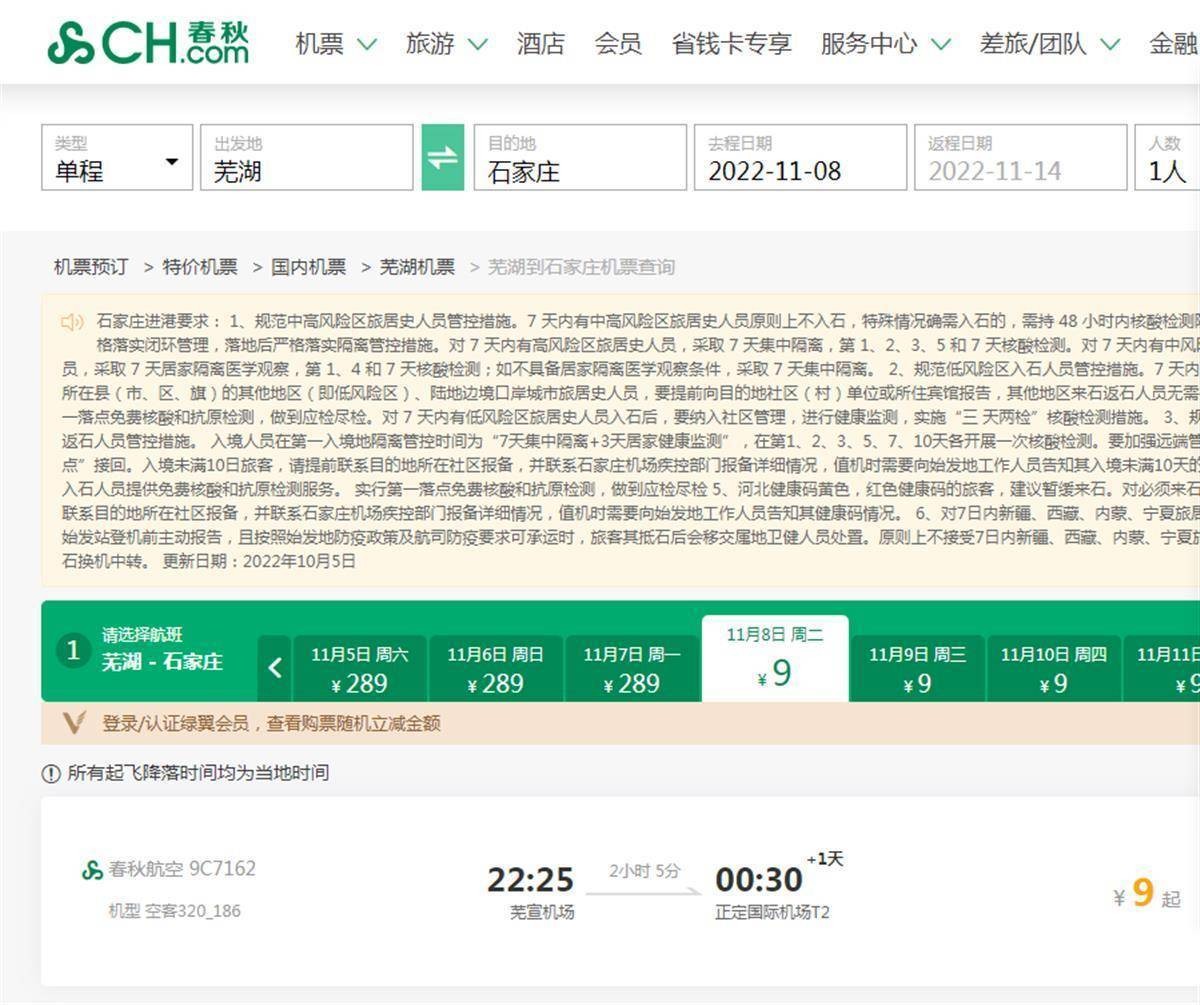Click the 去程日期 departure date field

[x=800, y=158]
